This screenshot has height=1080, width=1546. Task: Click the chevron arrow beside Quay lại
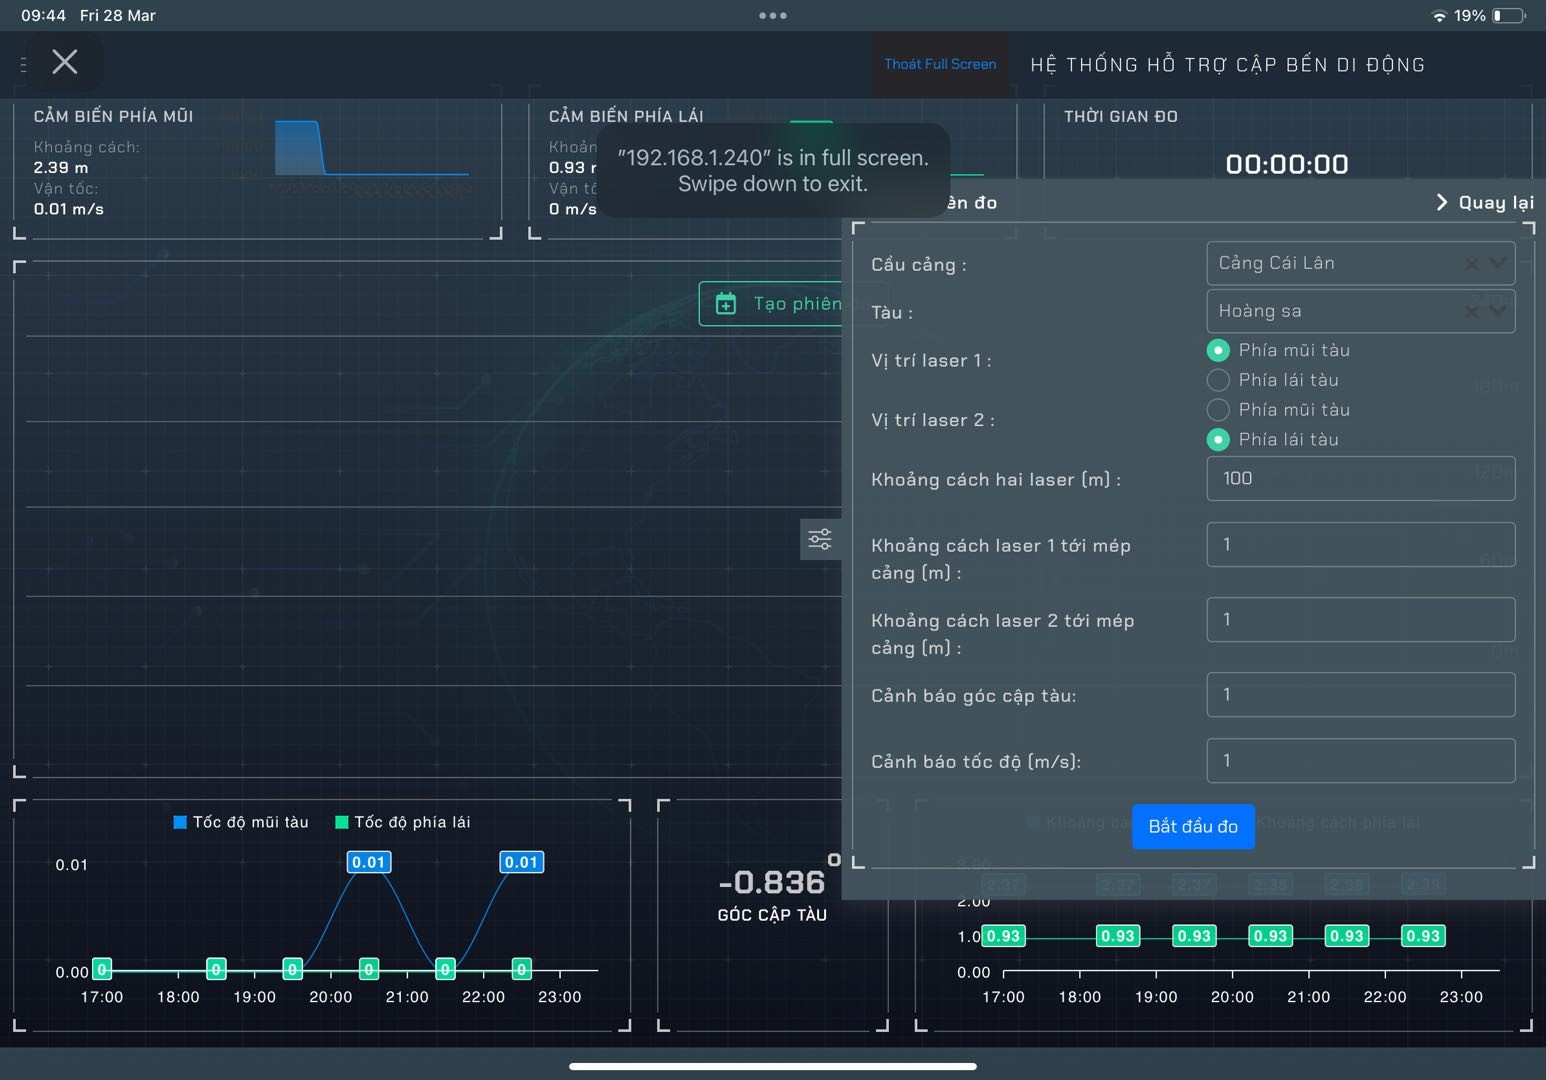coord(1441,202)
